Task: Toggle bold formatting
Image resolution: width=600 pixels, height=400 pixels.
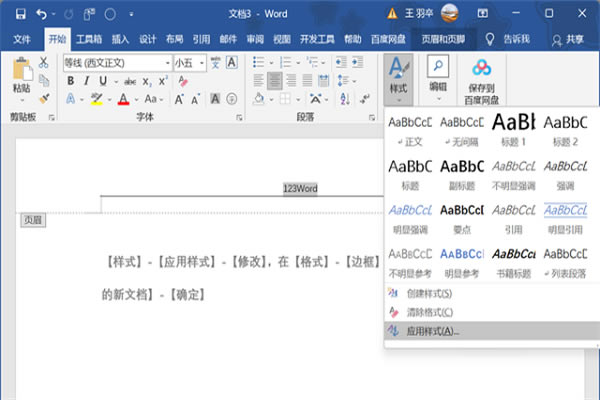Action: [70, 81]
